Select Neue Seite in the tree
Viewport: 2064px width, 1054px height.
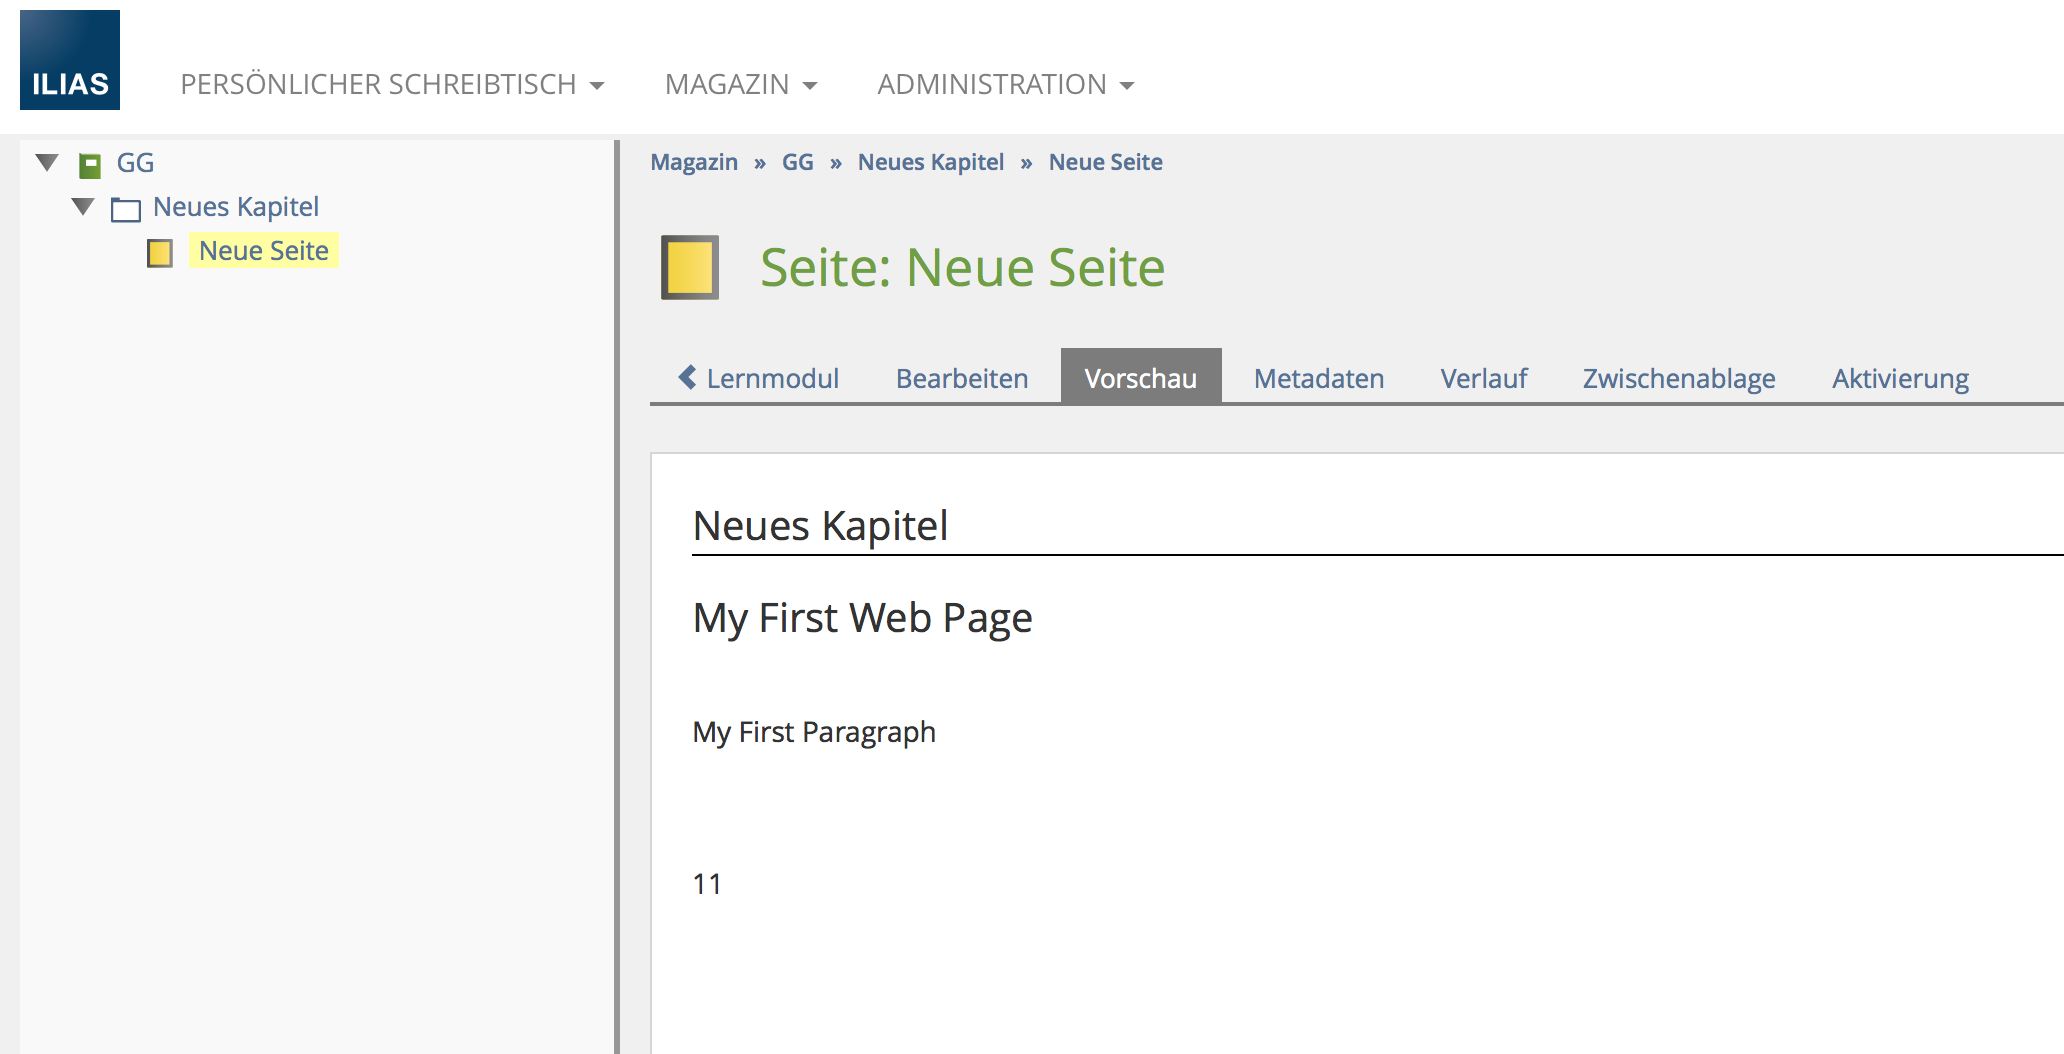(x=264, y=251)
